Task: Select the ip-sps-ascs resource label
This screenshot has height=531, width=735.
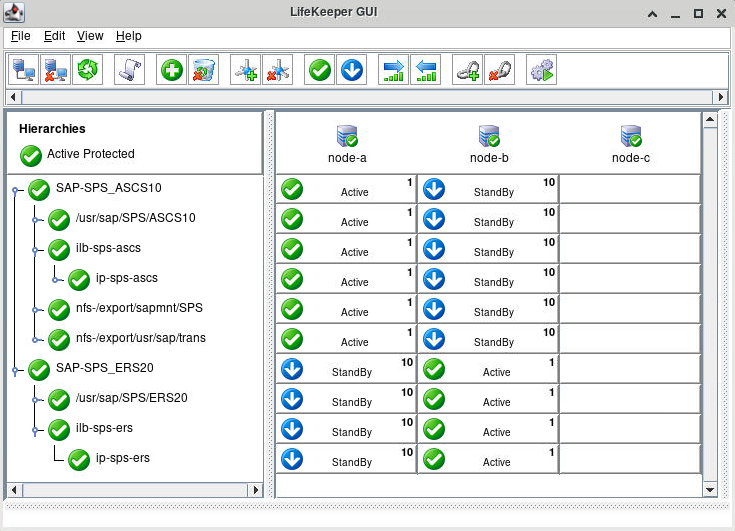Action: coord(127,278)
